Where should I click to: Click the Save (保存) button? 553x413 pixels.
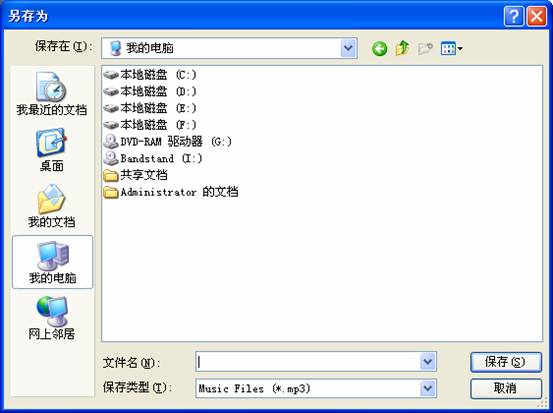pos(506,362)
